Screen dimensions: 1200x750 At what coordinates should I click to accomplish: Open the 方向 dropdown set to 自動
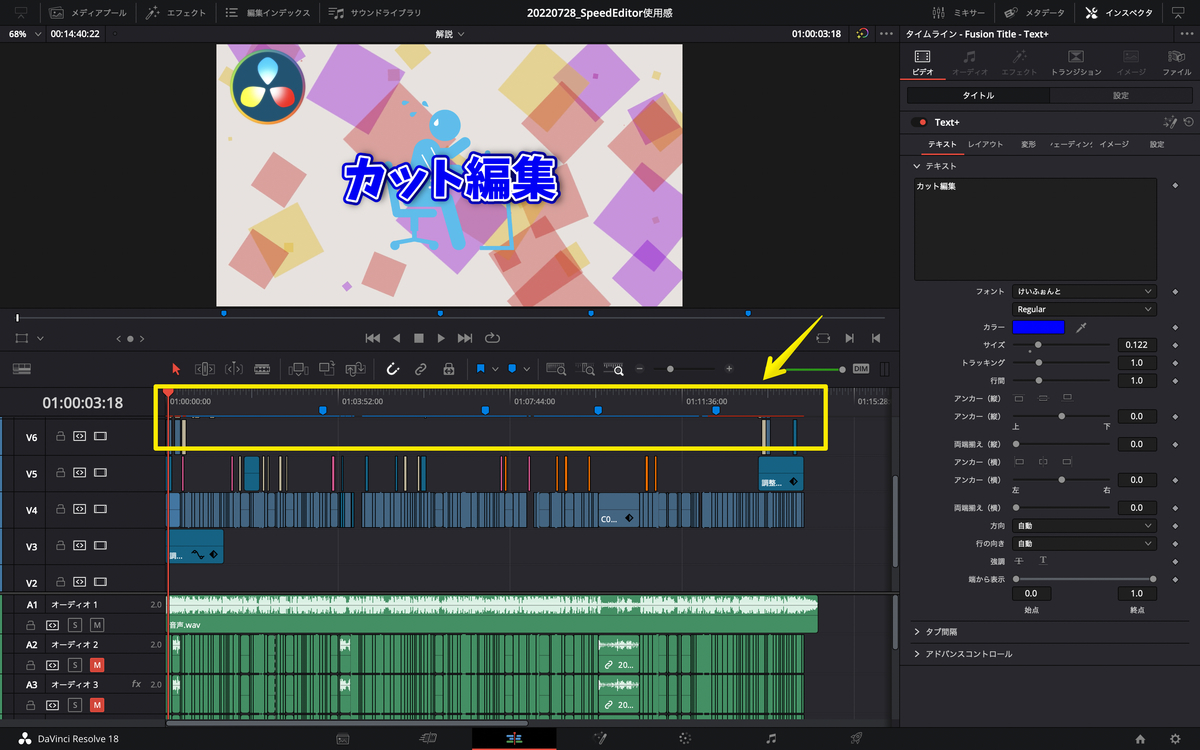pos(1084,525)
